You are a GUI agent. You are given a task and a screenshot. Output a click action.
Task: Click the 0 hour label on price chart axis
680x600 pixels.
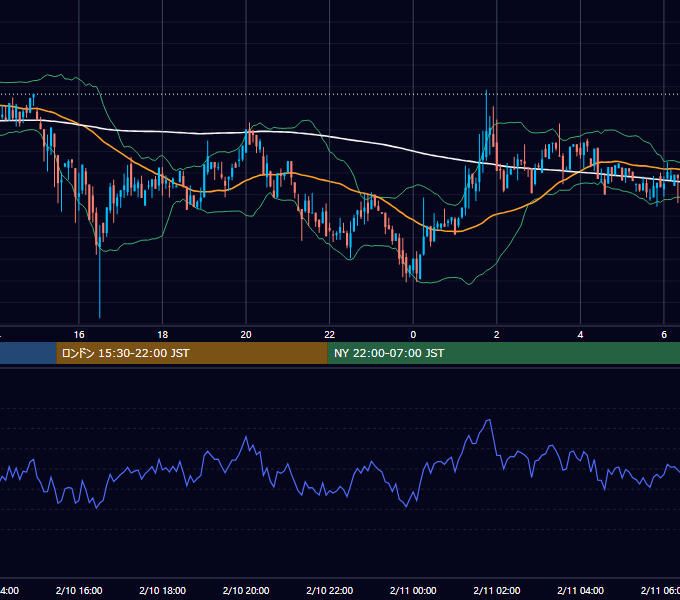(x=413, y=335)
